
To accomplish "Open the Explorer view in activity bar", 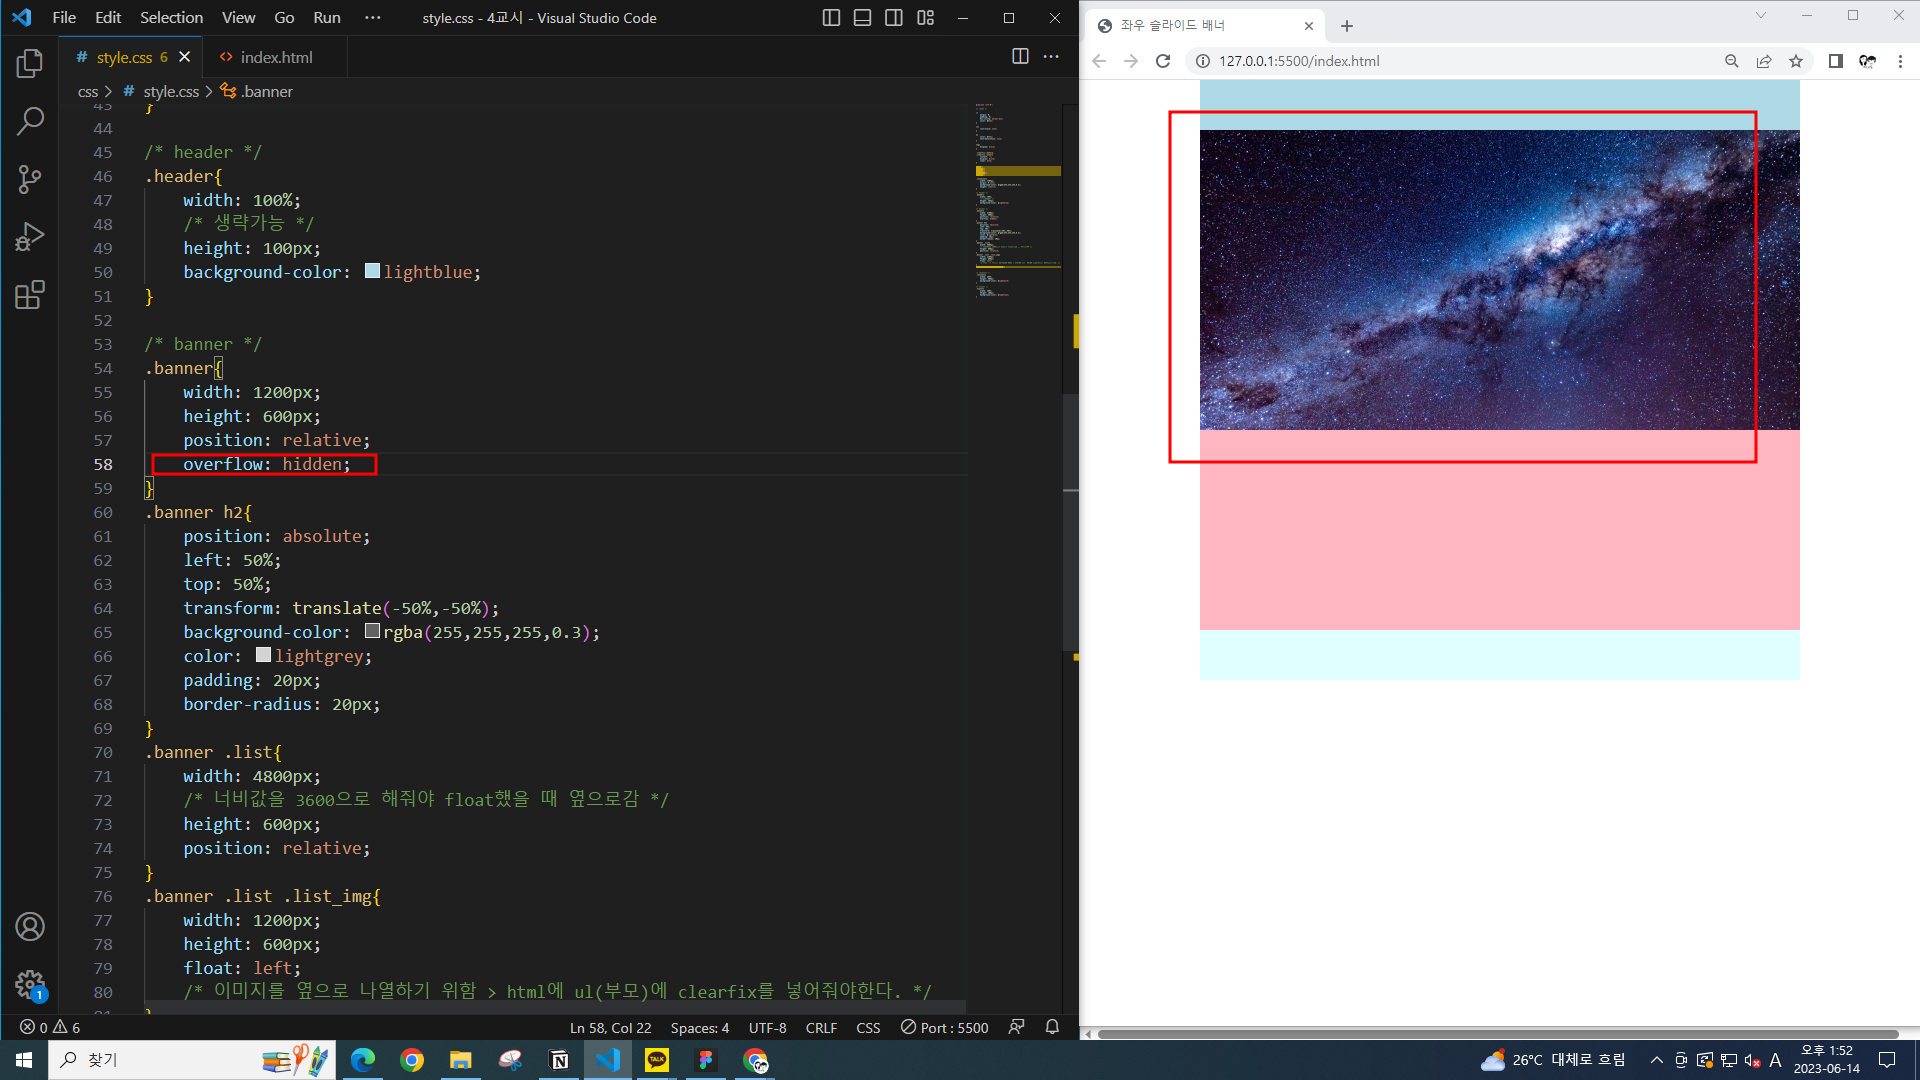I will [x=30, y=64].
